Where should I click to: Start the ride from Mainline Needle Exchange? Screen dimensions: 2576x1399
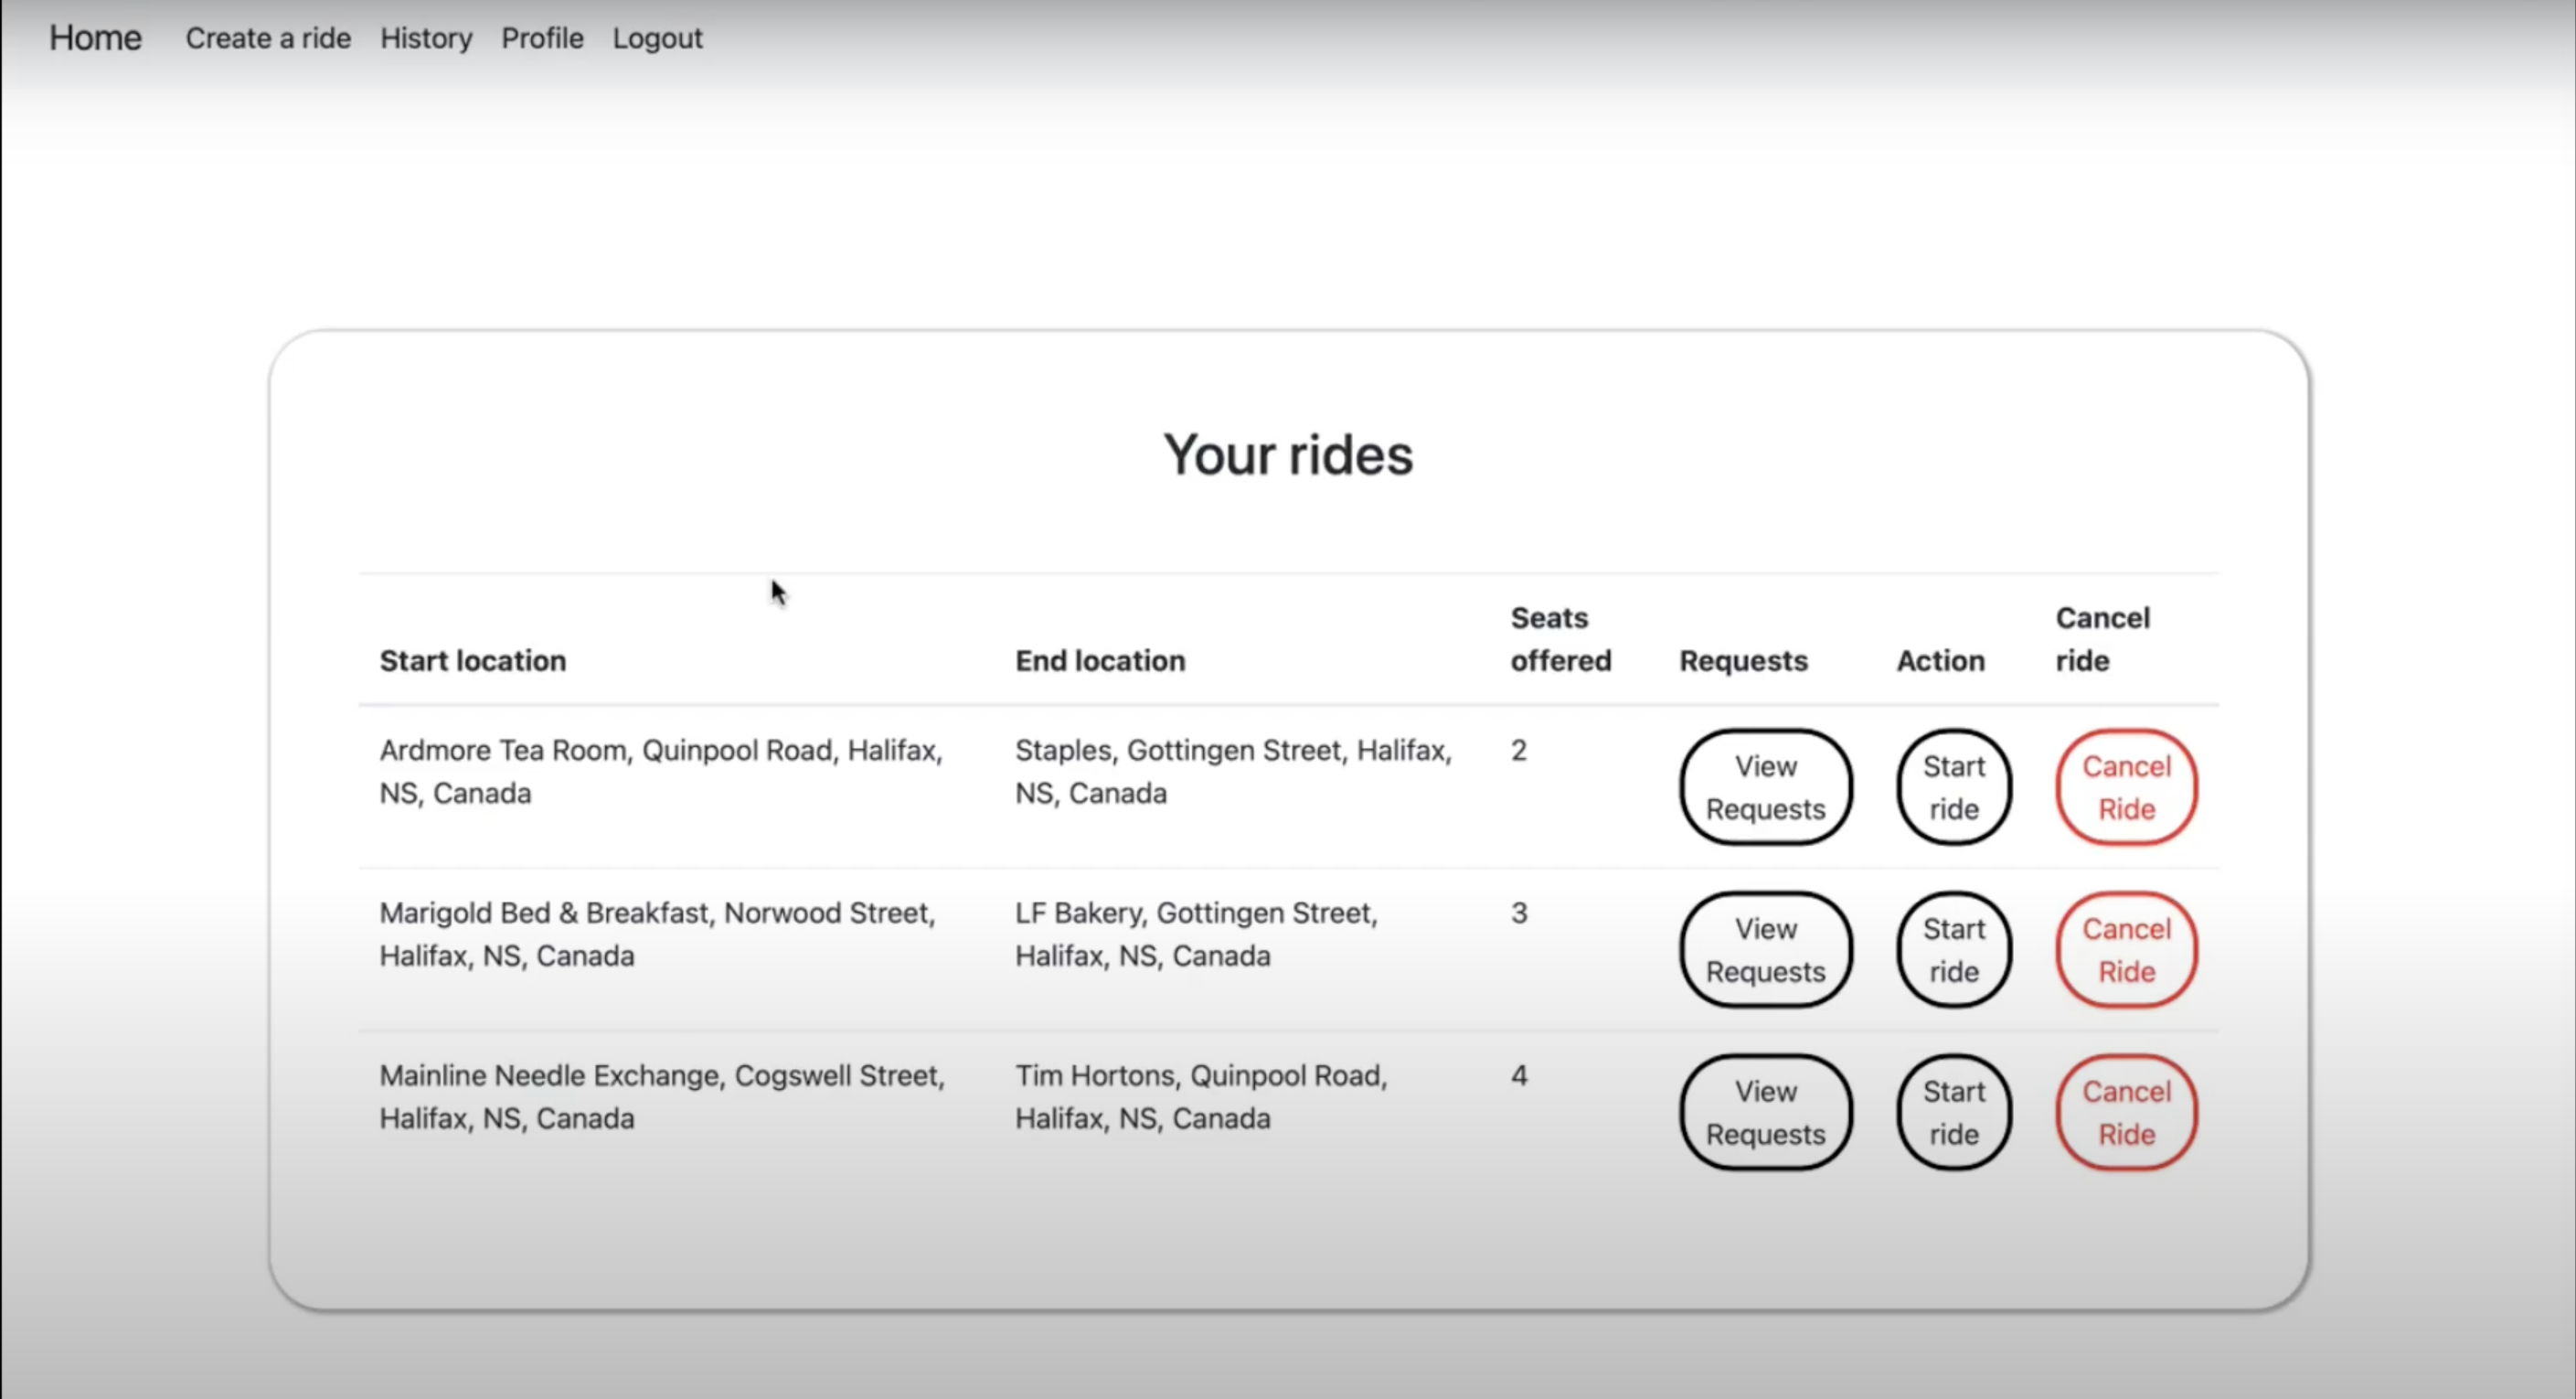pyautogui.click(x=1953, y=1113)
